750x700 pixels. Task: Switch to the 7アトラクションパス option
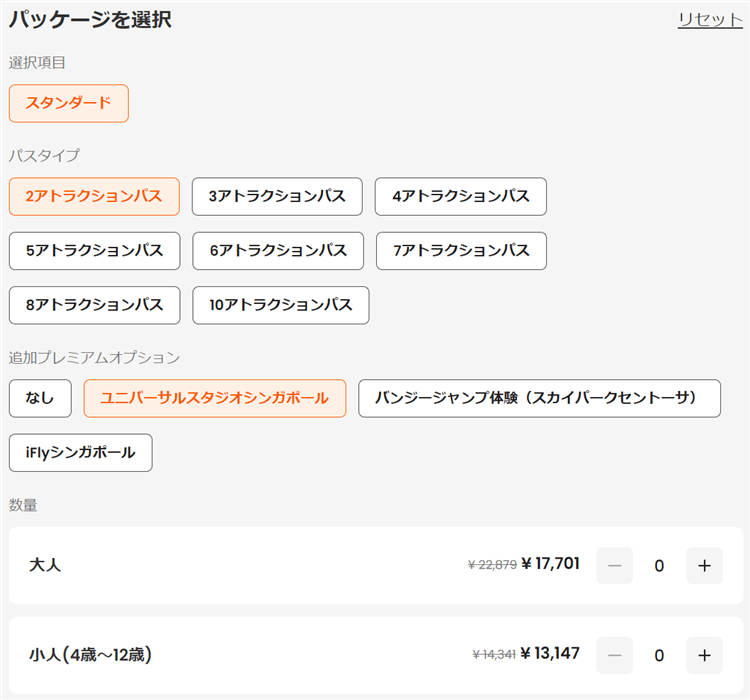[461, 251]
